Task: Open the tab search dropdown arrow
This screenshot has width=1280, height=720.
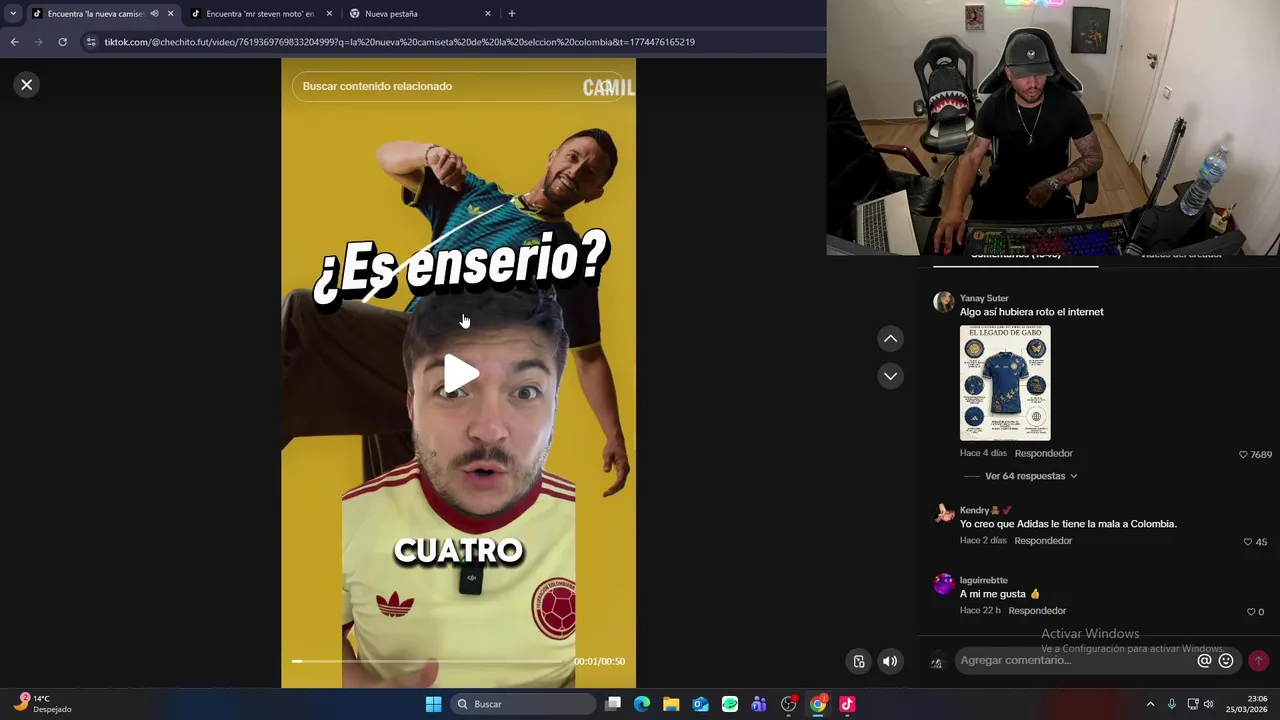Action: click(x=13, y=14)
